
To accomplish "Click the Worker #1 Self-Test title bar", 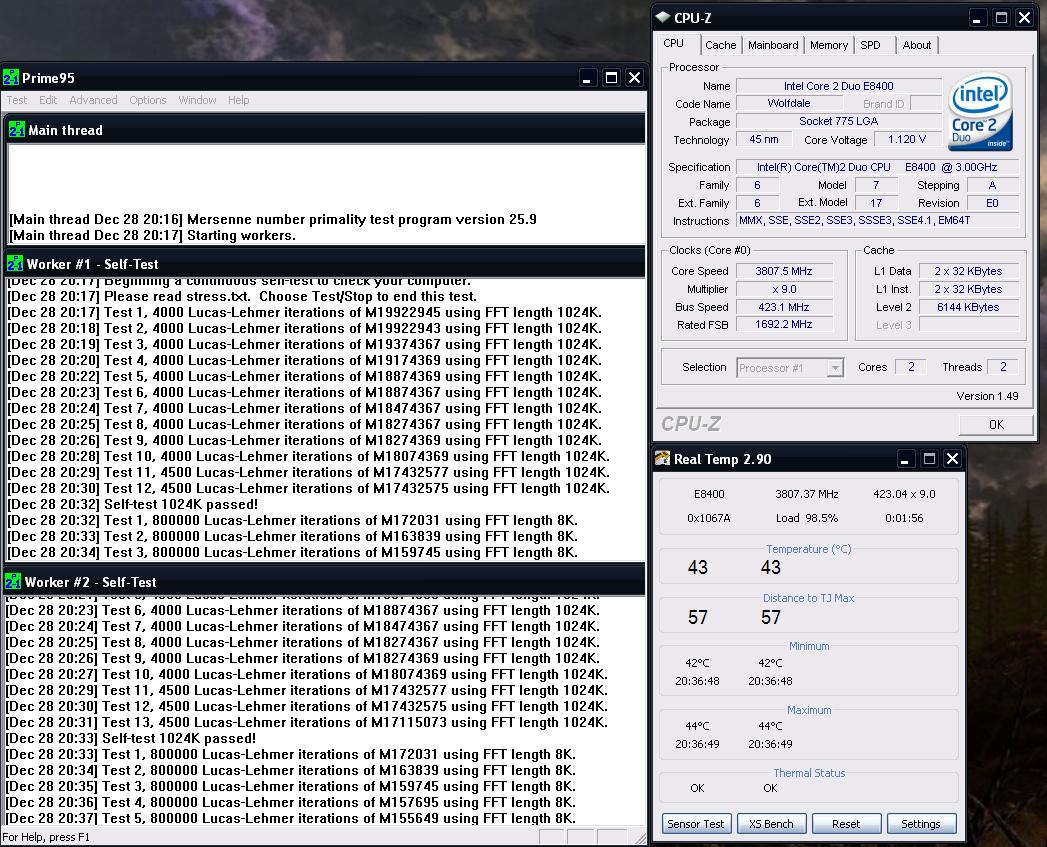I will (x=324, y=264).
